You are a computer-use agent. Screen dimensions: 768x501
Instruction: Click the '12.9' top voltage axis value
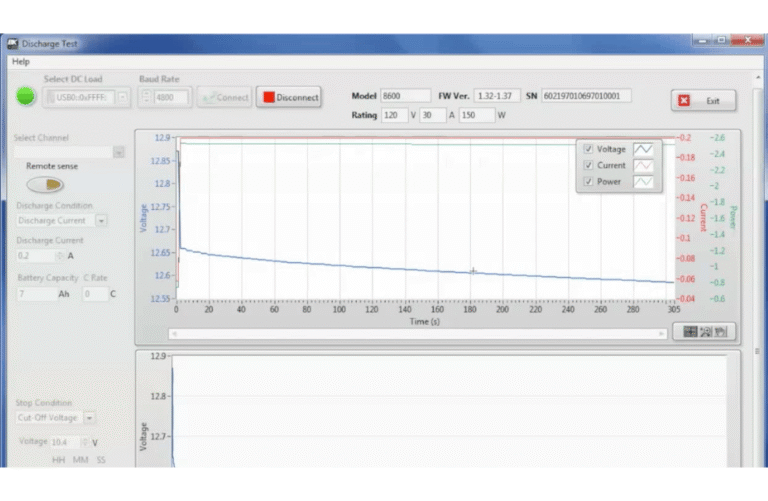pyautogui.click(x=162, y=138)
